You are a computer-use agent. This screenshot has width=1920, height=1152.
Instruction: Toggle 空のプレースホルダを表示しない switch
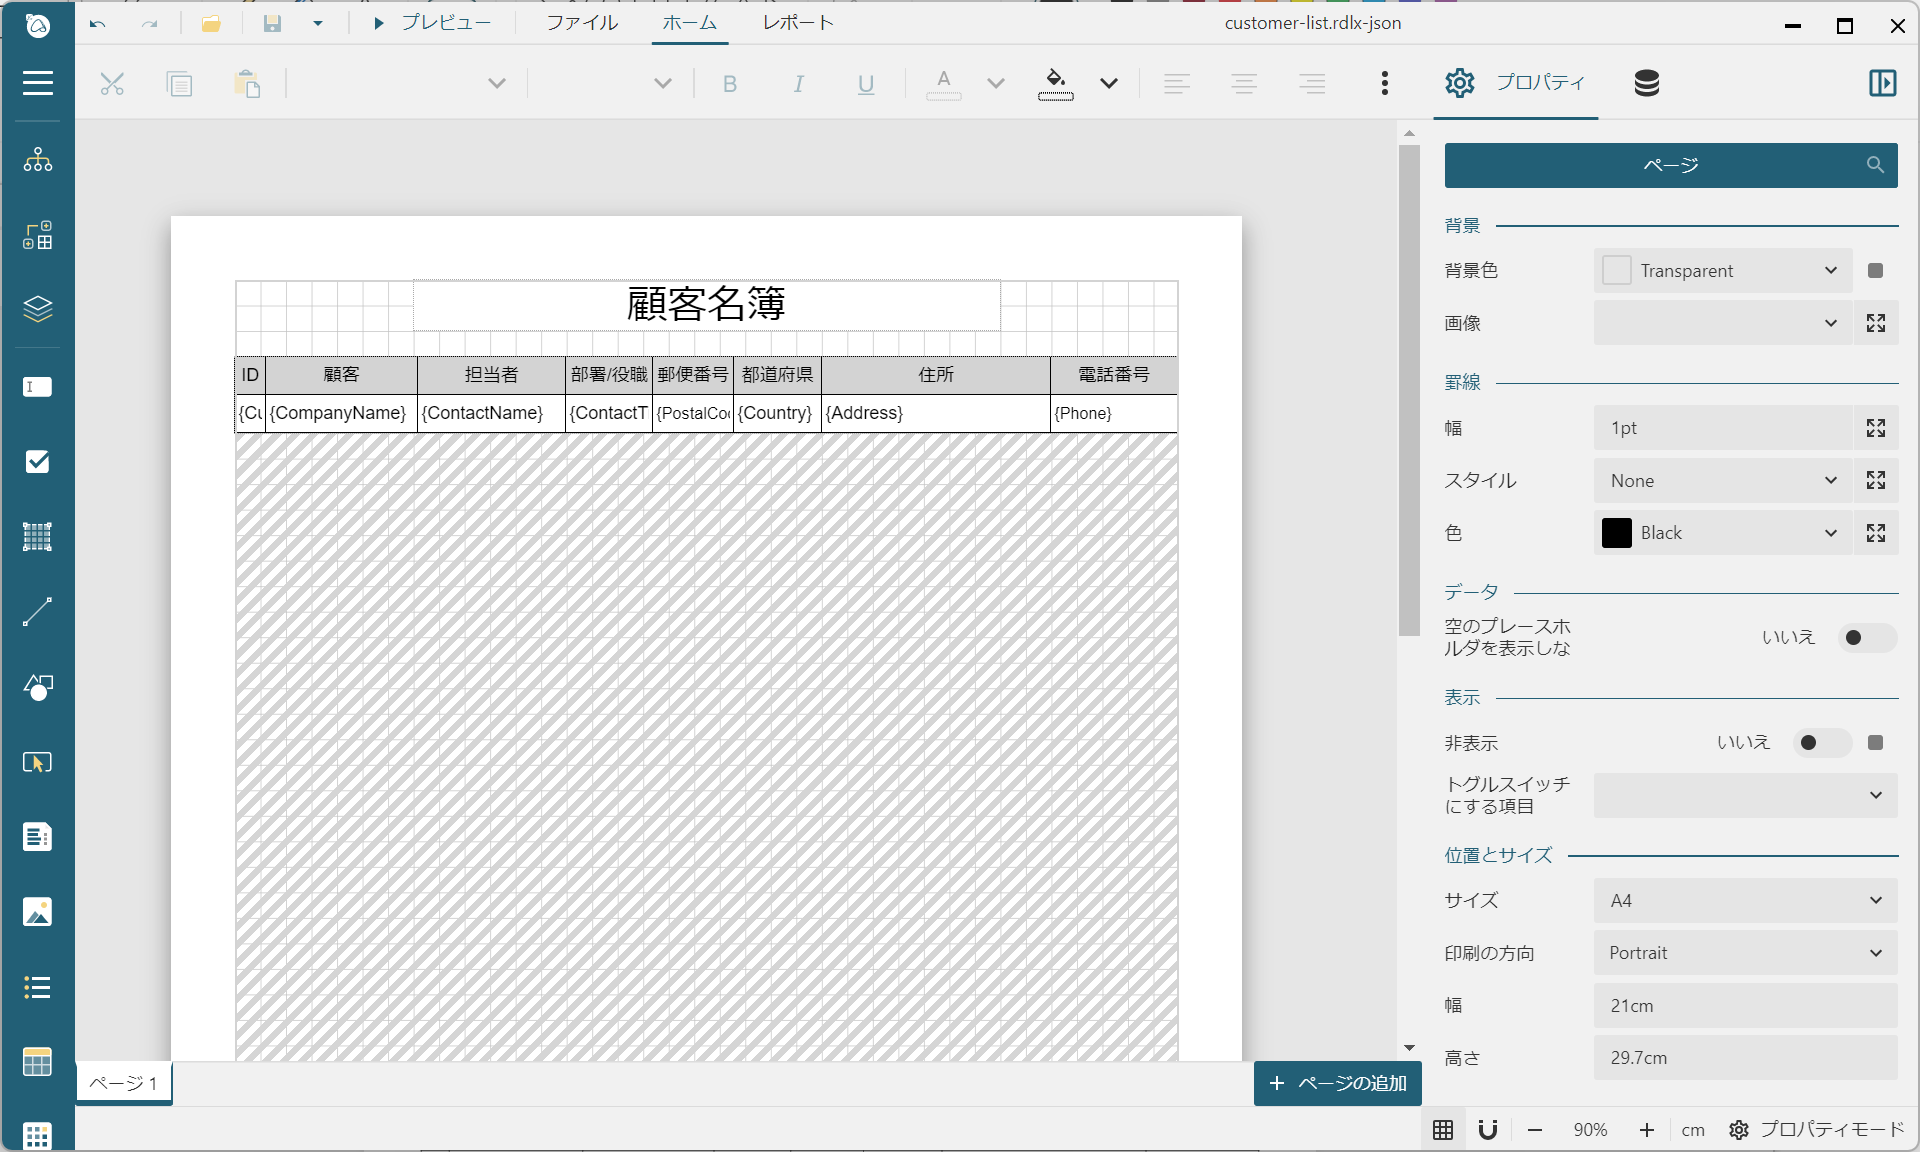tap(1866, 638)
